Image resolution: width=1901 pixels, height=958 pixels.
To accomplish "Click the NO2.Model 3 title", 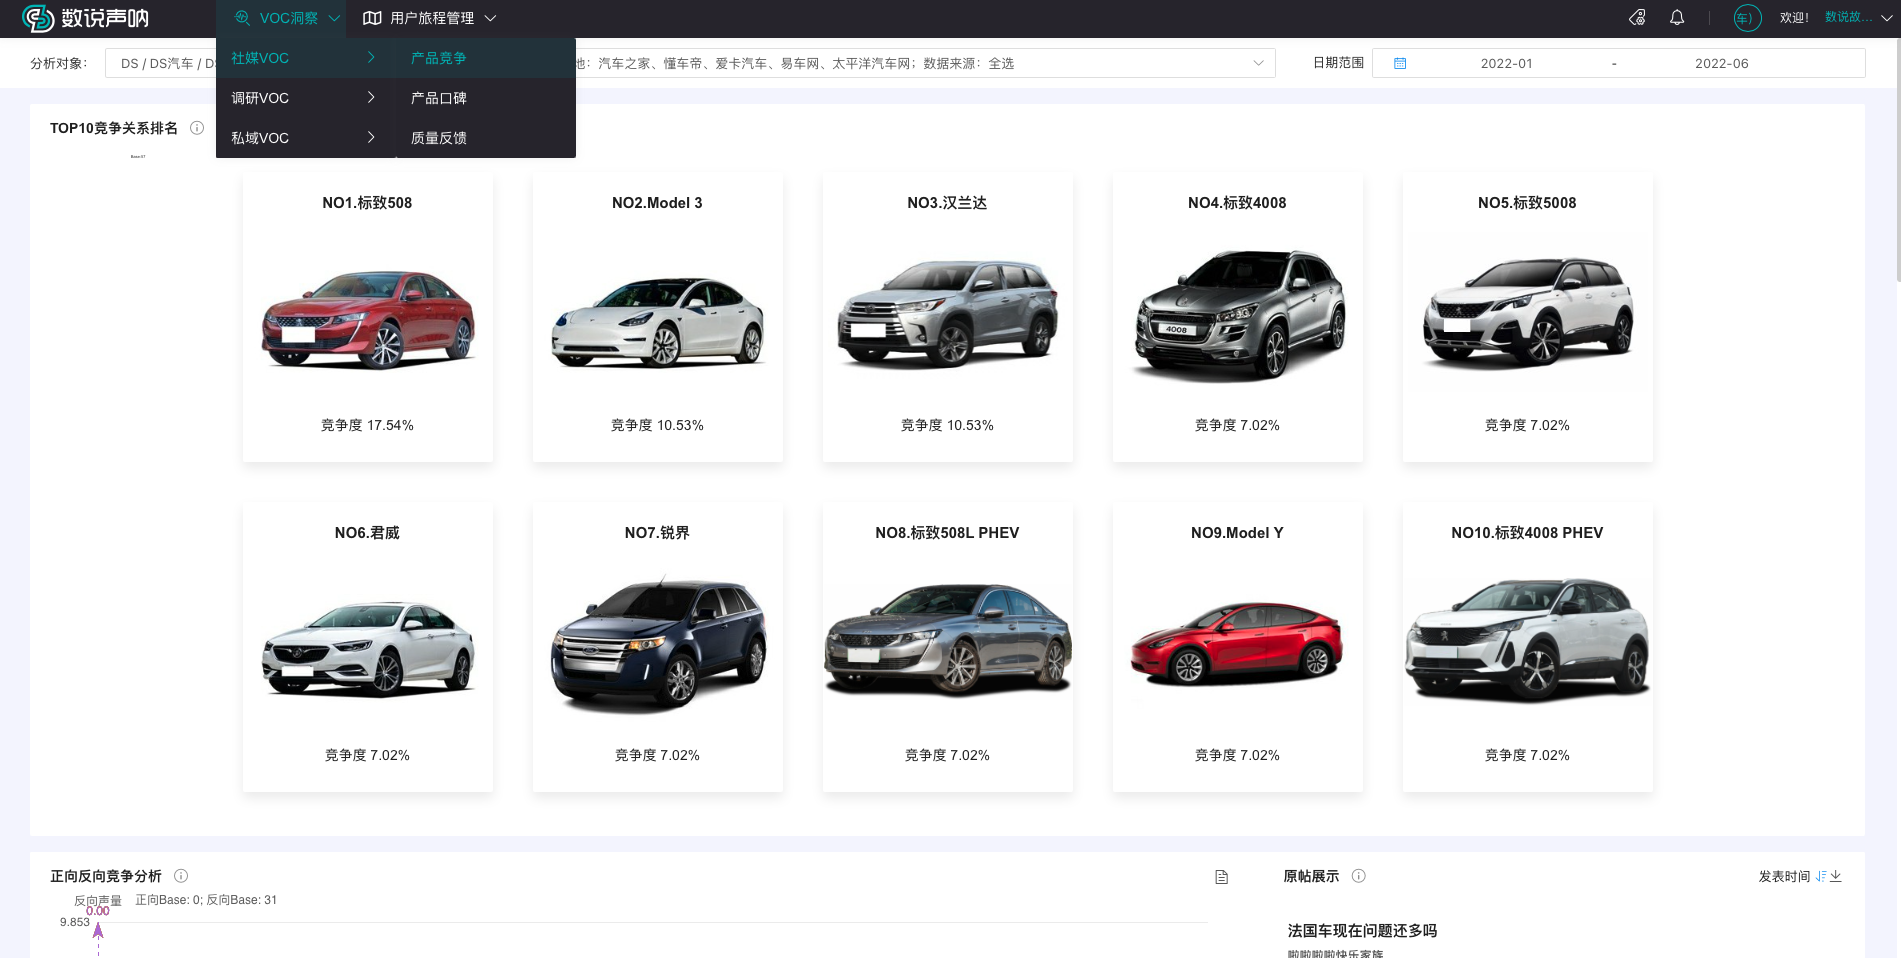I will click(x=657, y=203).
